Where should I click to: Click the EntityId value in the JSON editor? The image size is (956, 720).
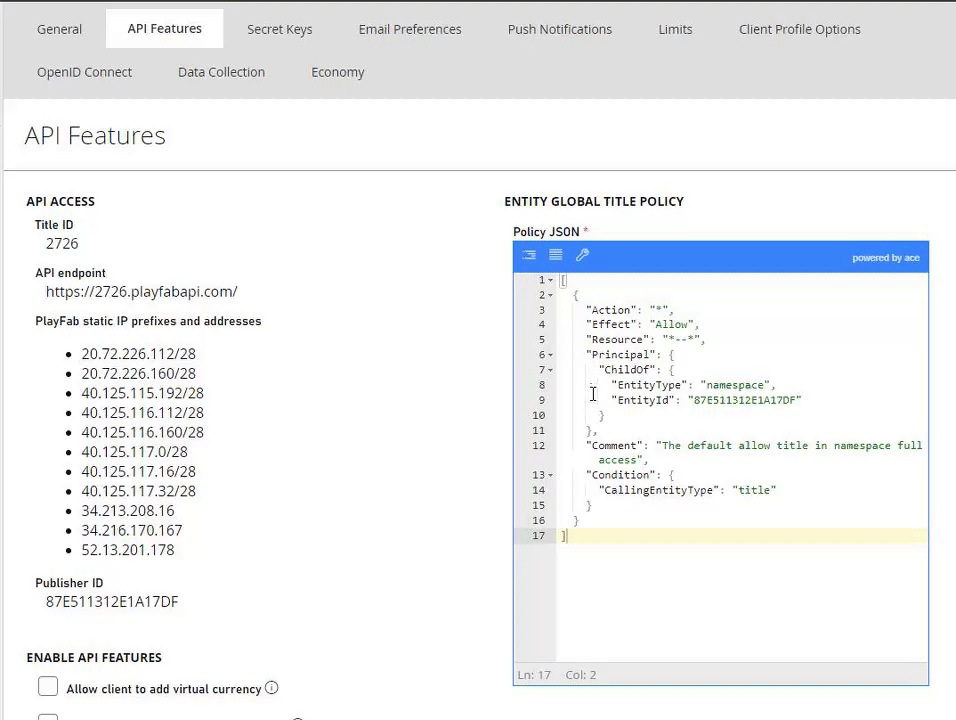coord(744,400)
